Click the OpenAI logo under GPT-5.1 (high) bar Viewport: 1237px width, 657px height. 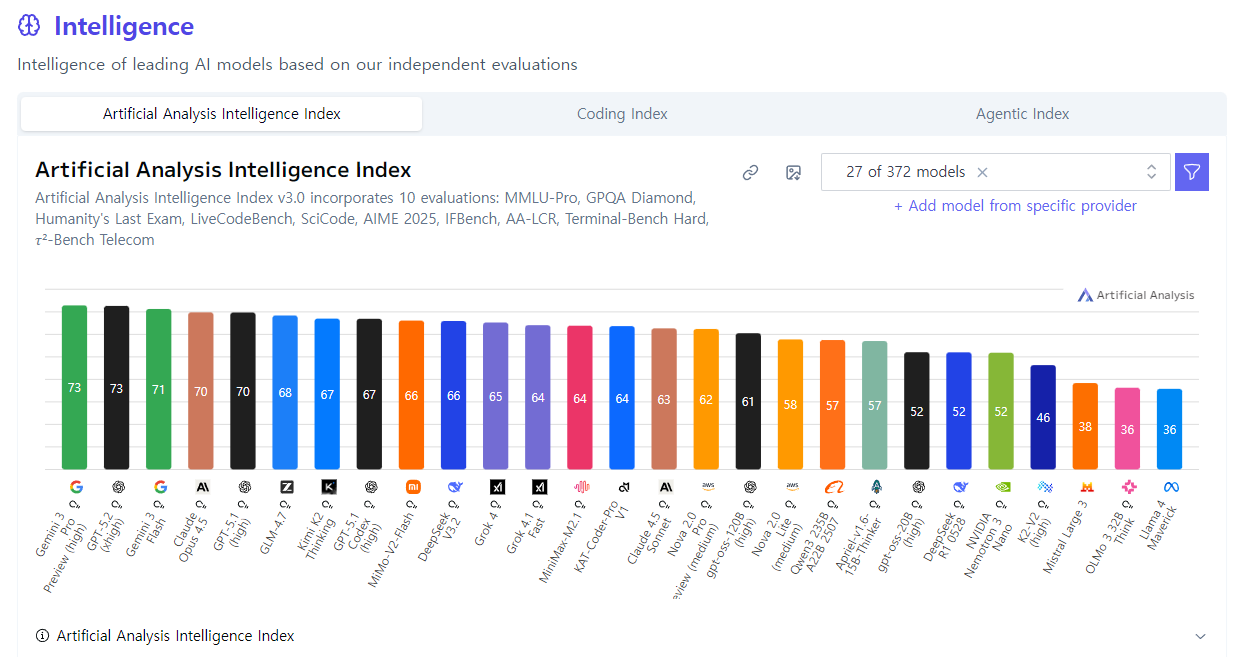[x=243, y=487]
